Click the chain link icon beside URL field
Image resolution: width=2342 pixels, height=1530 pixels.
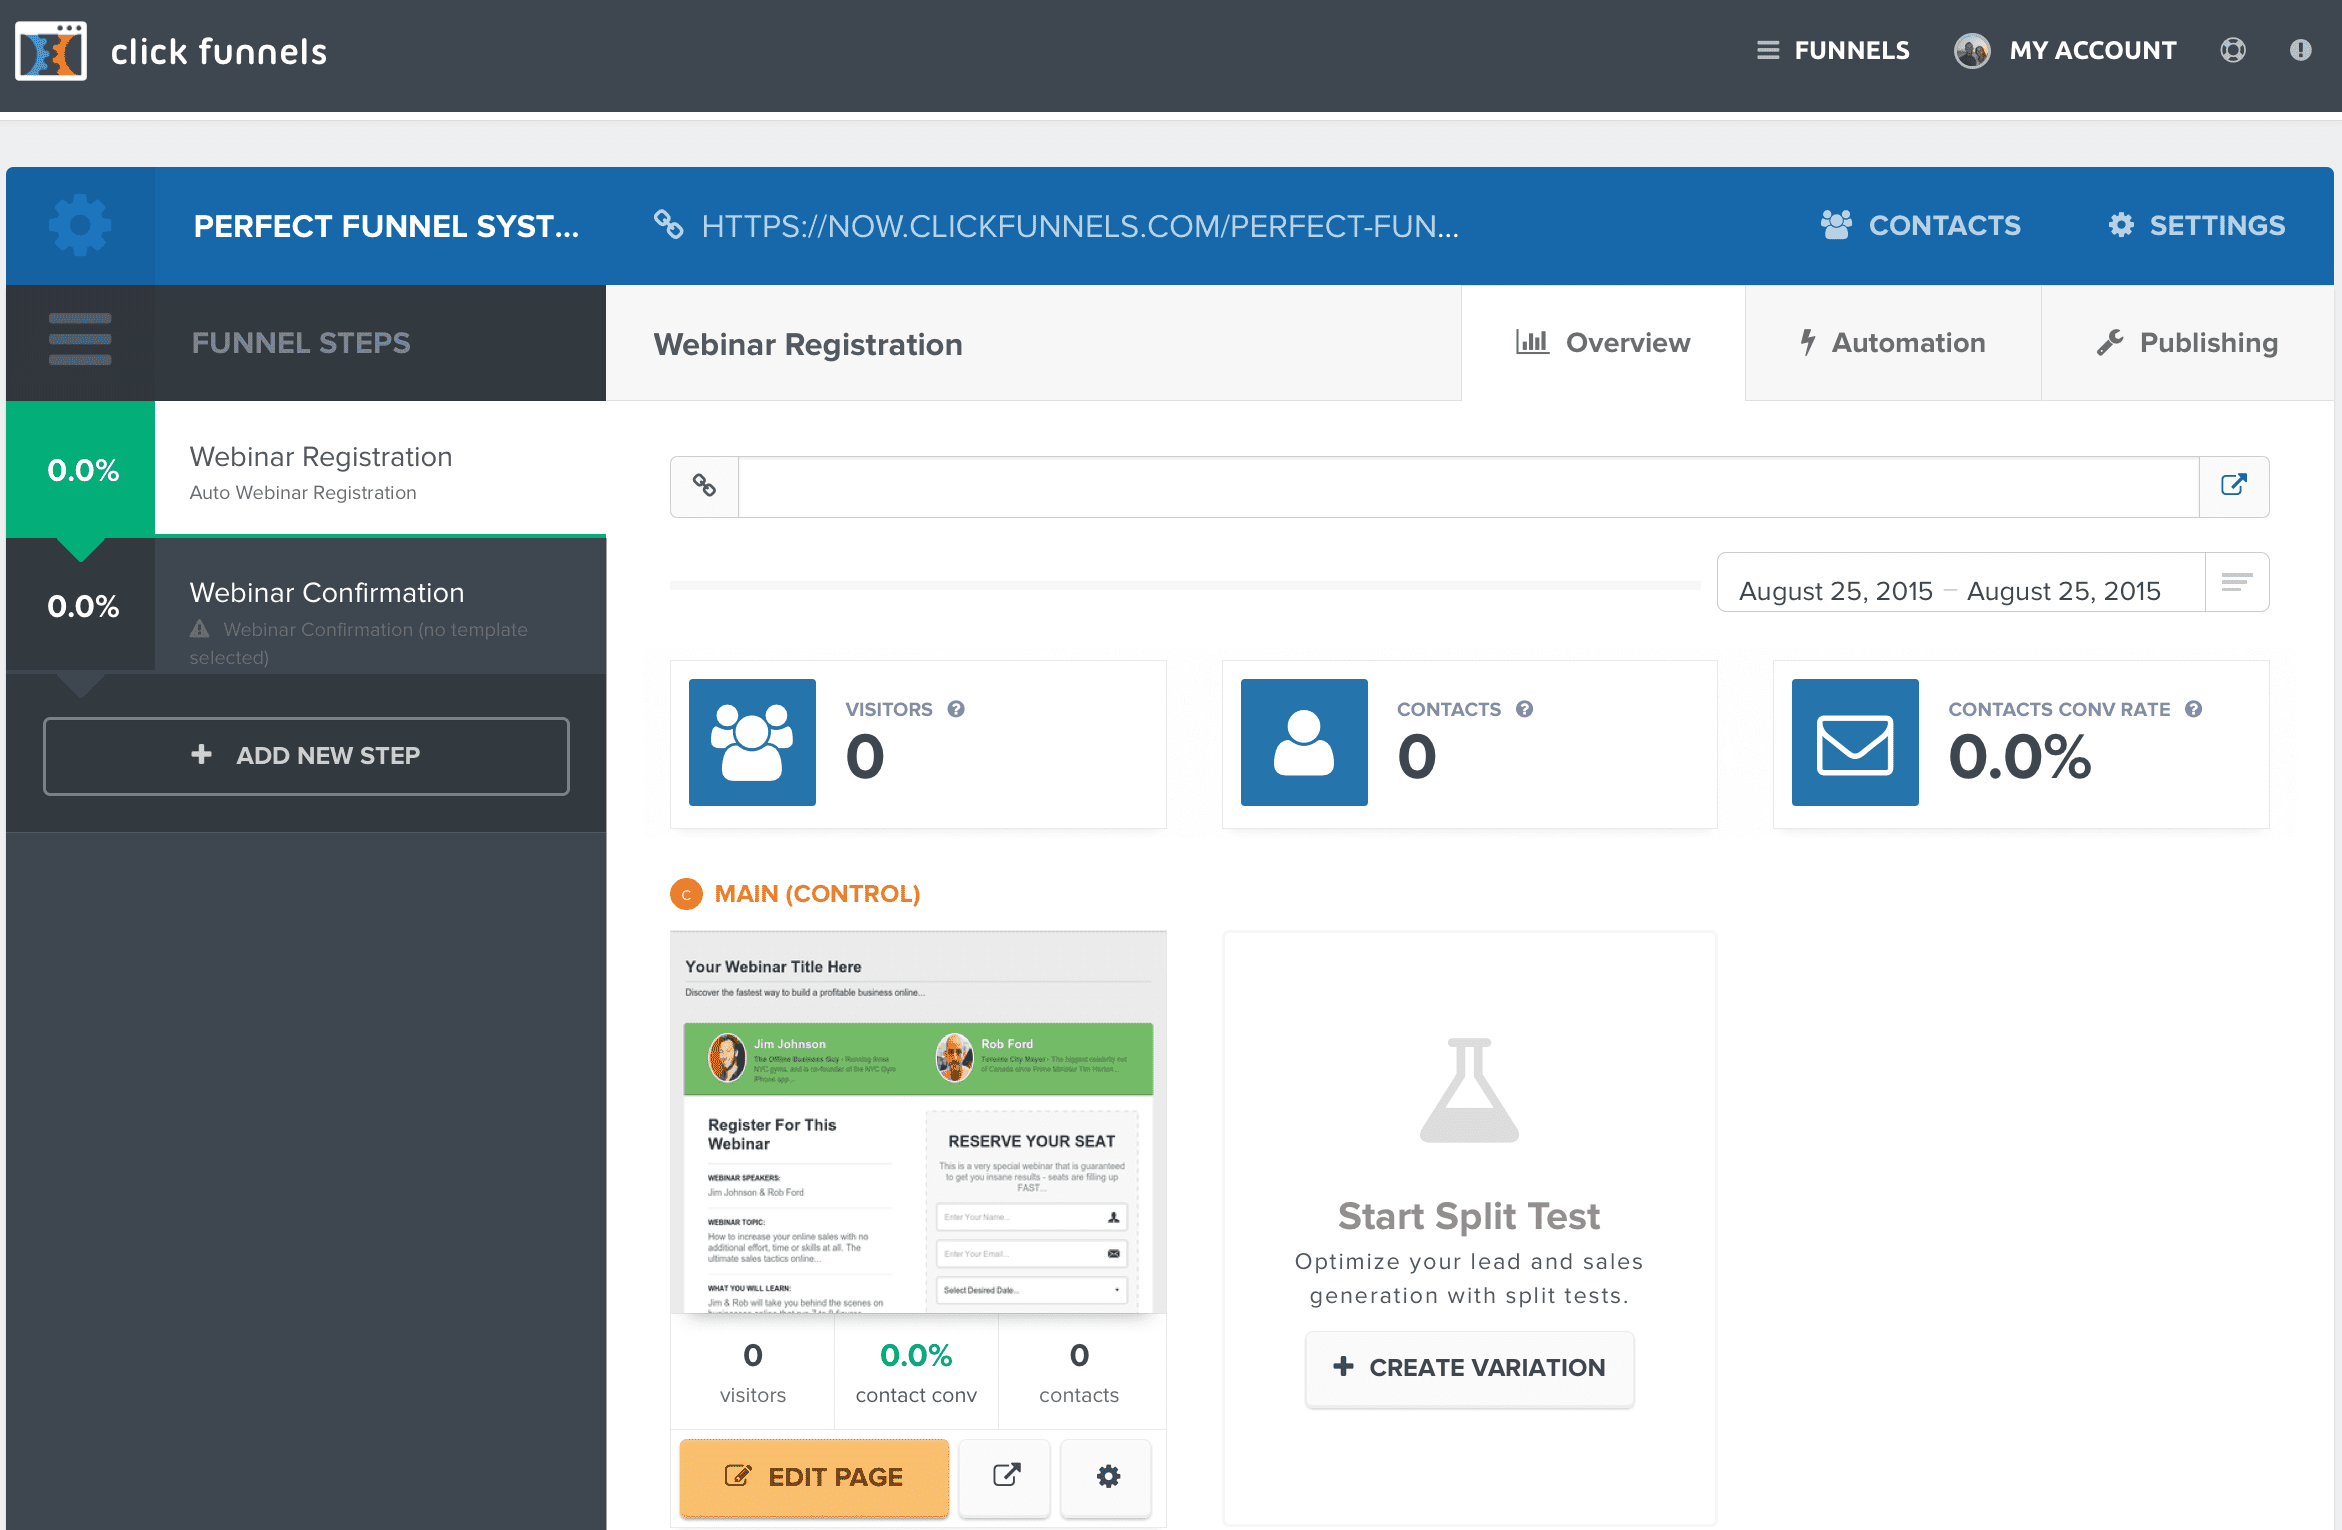coord(705,486)
